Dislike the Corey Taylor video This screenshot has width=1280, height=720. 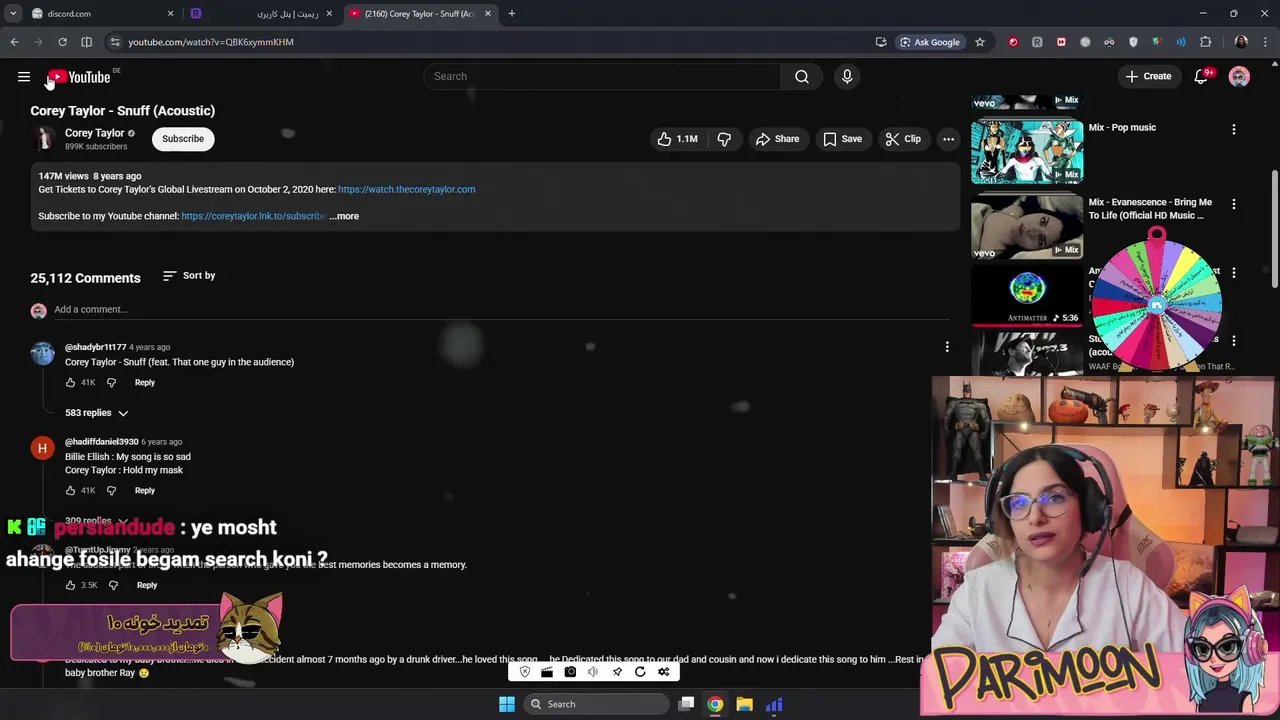(724, 139)
